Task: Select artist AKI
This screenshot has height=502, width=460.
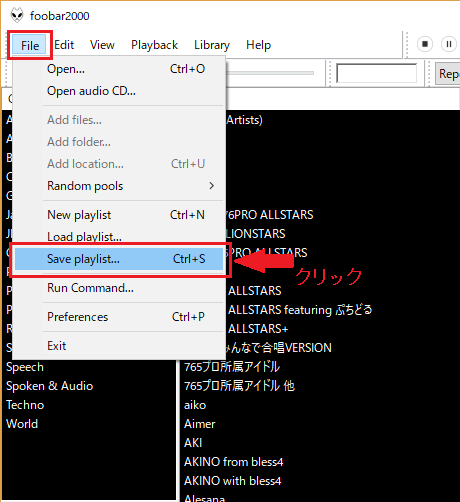Action: pos(320,443)
